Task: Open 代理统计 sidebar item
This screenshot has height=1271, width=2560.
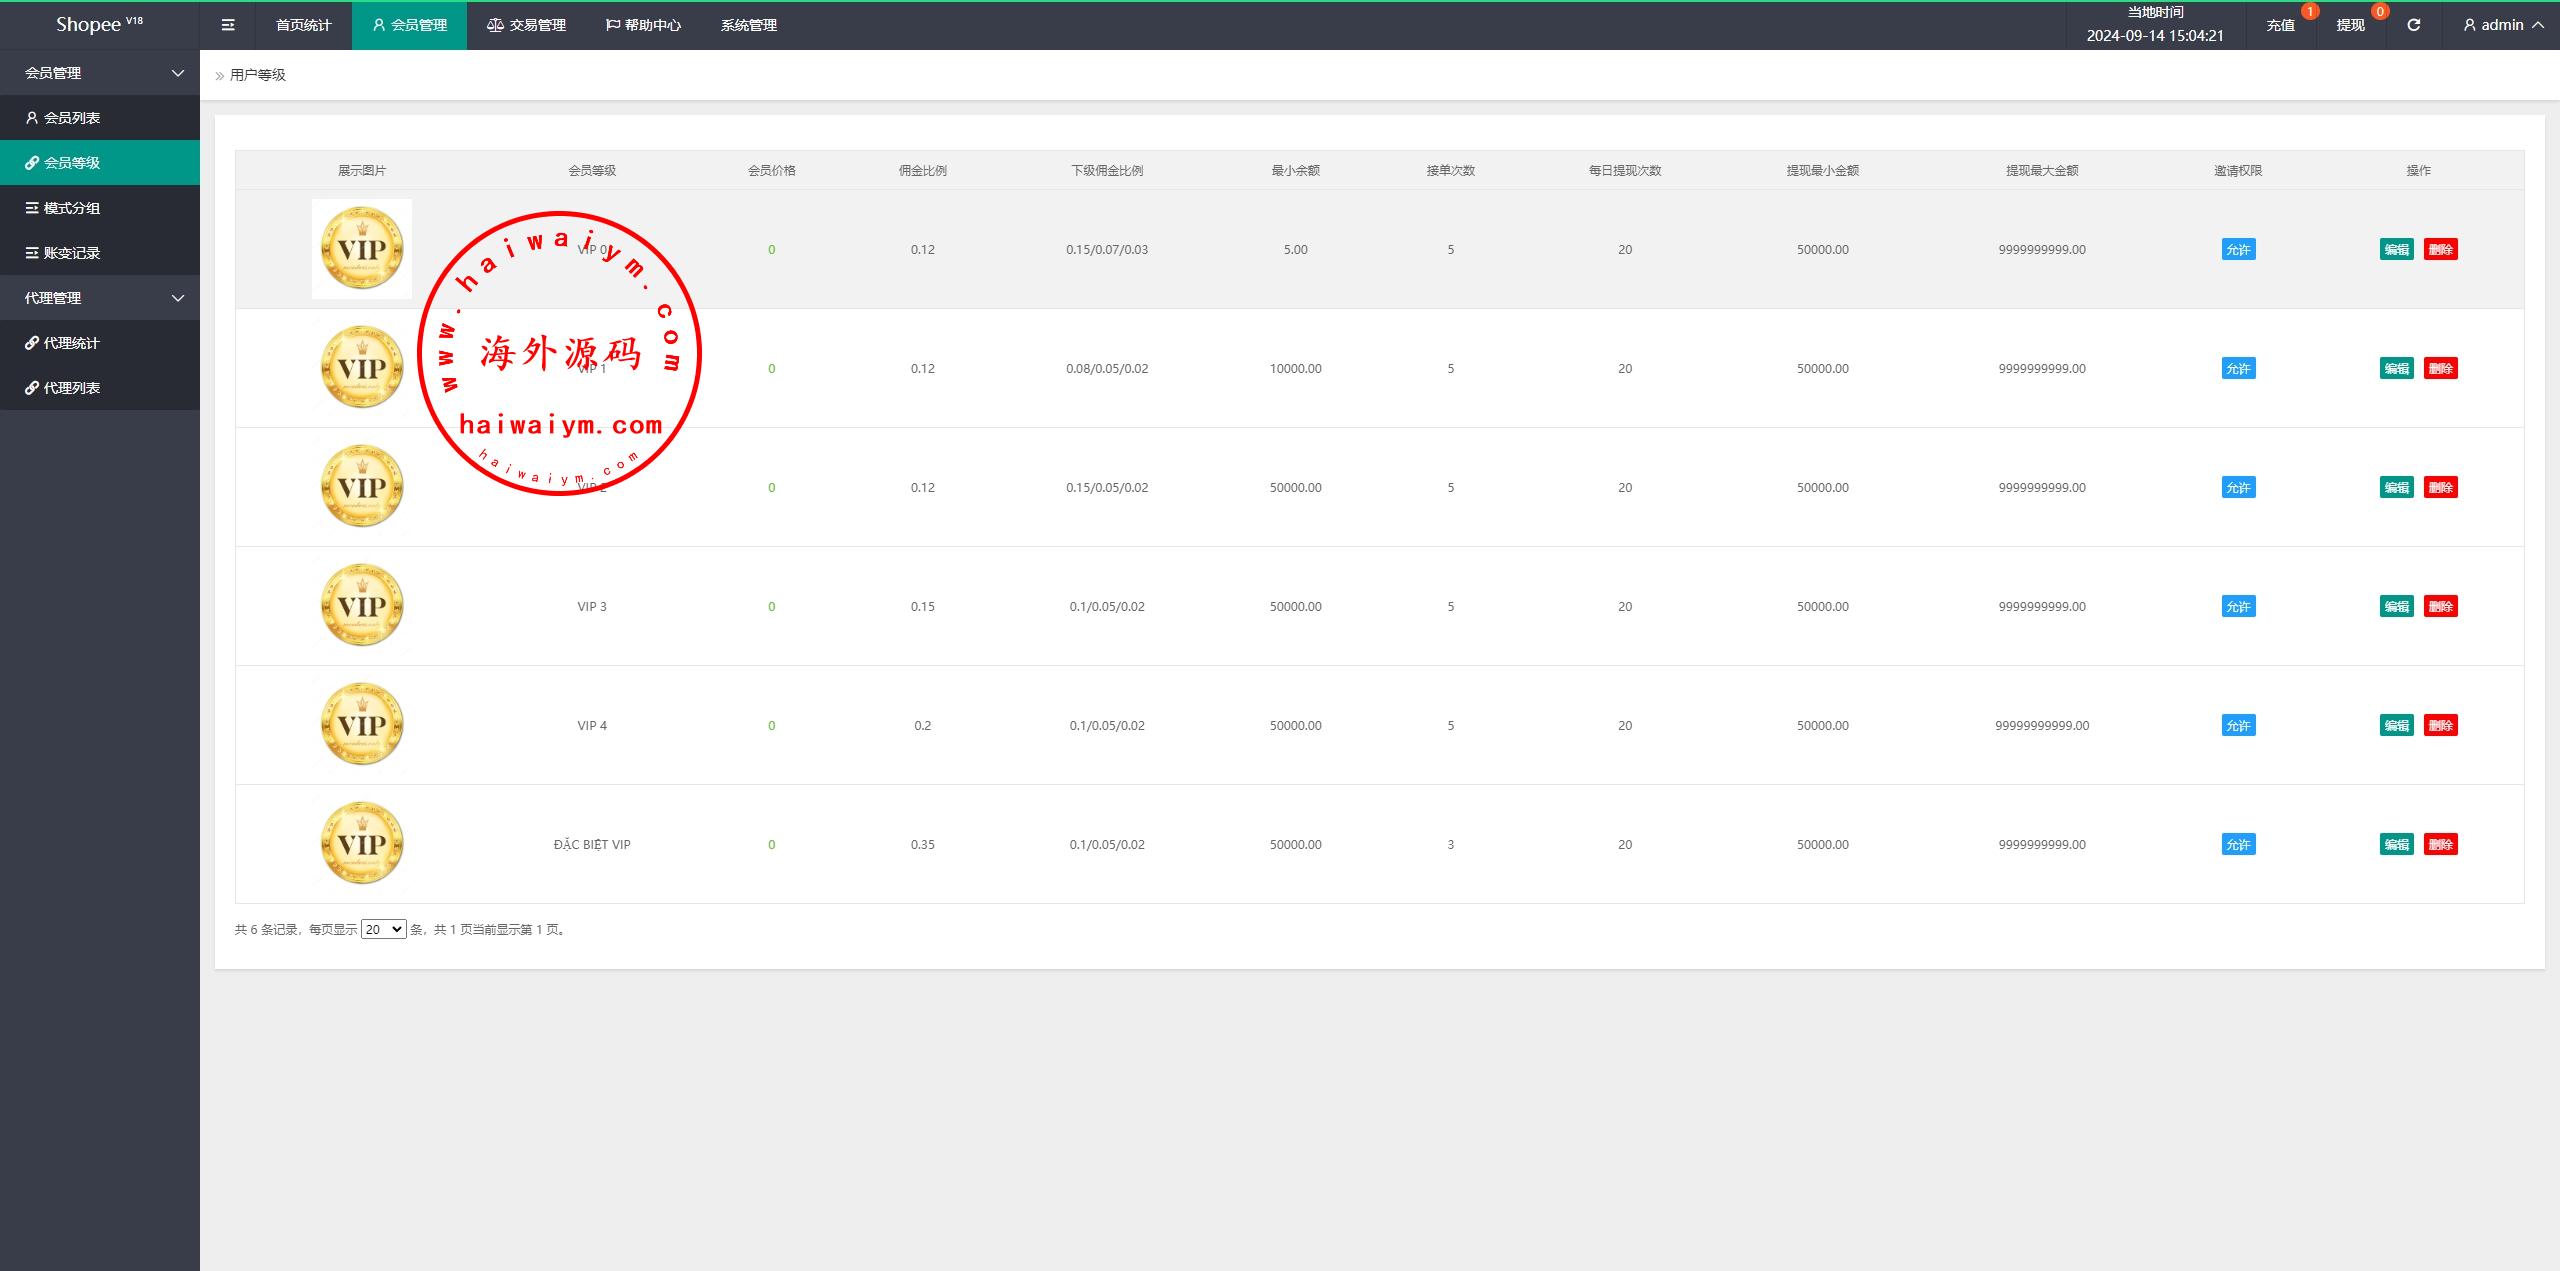Action: (72, 343)
